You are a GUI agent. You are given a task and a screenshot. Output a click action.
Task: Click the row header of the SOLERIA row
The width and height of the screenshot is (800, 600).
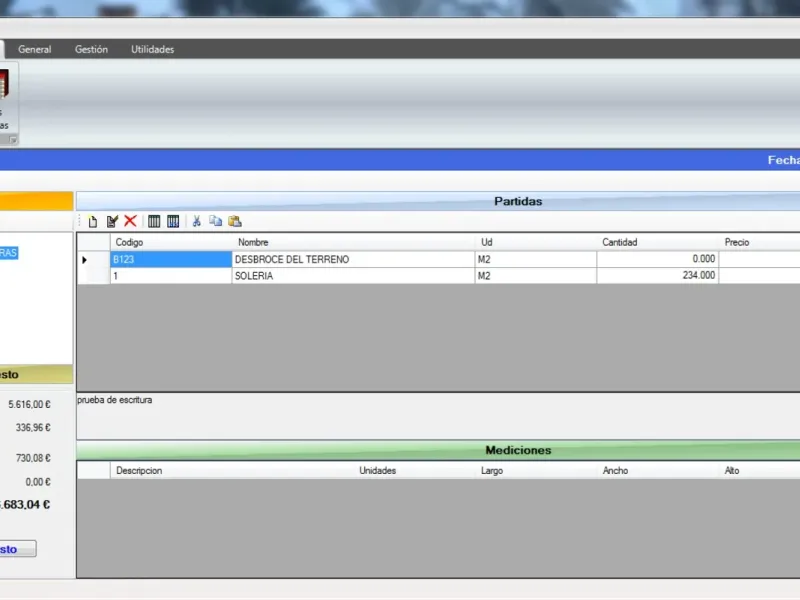click(94, 276)
